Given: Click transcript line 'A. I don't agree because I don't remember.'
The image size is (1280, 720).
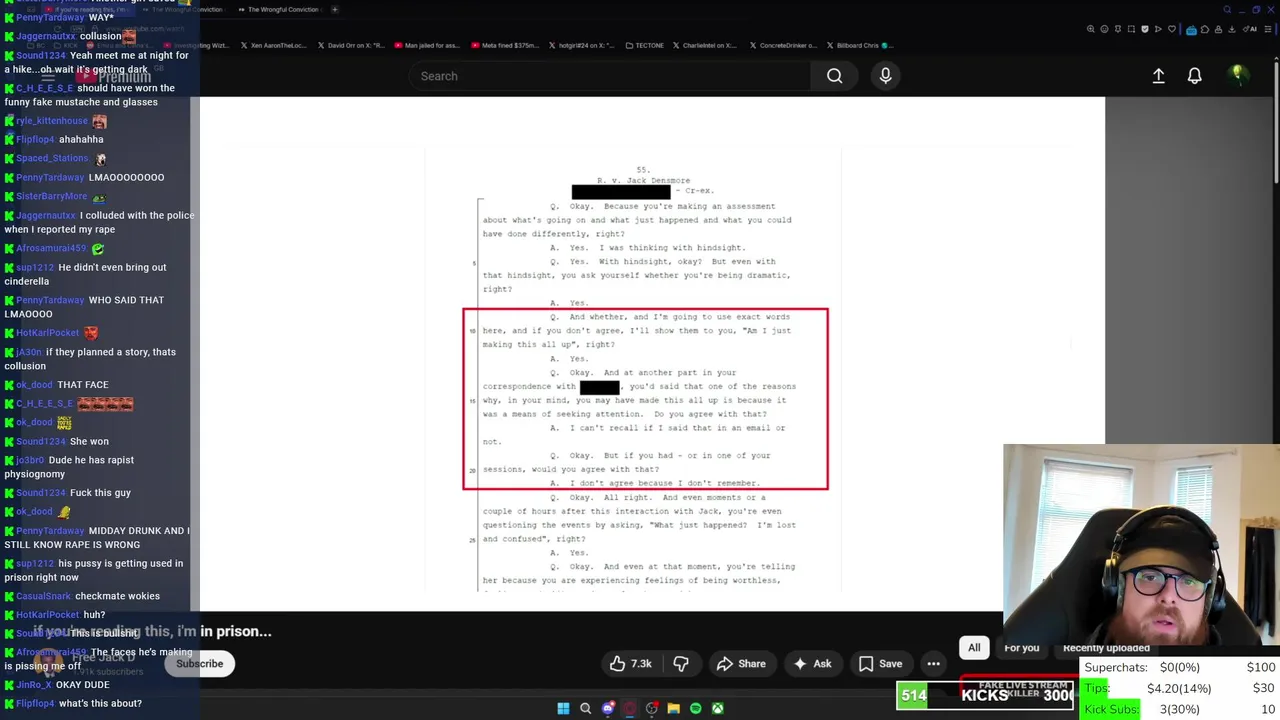Looking at the screenshot, I should 655,483.
